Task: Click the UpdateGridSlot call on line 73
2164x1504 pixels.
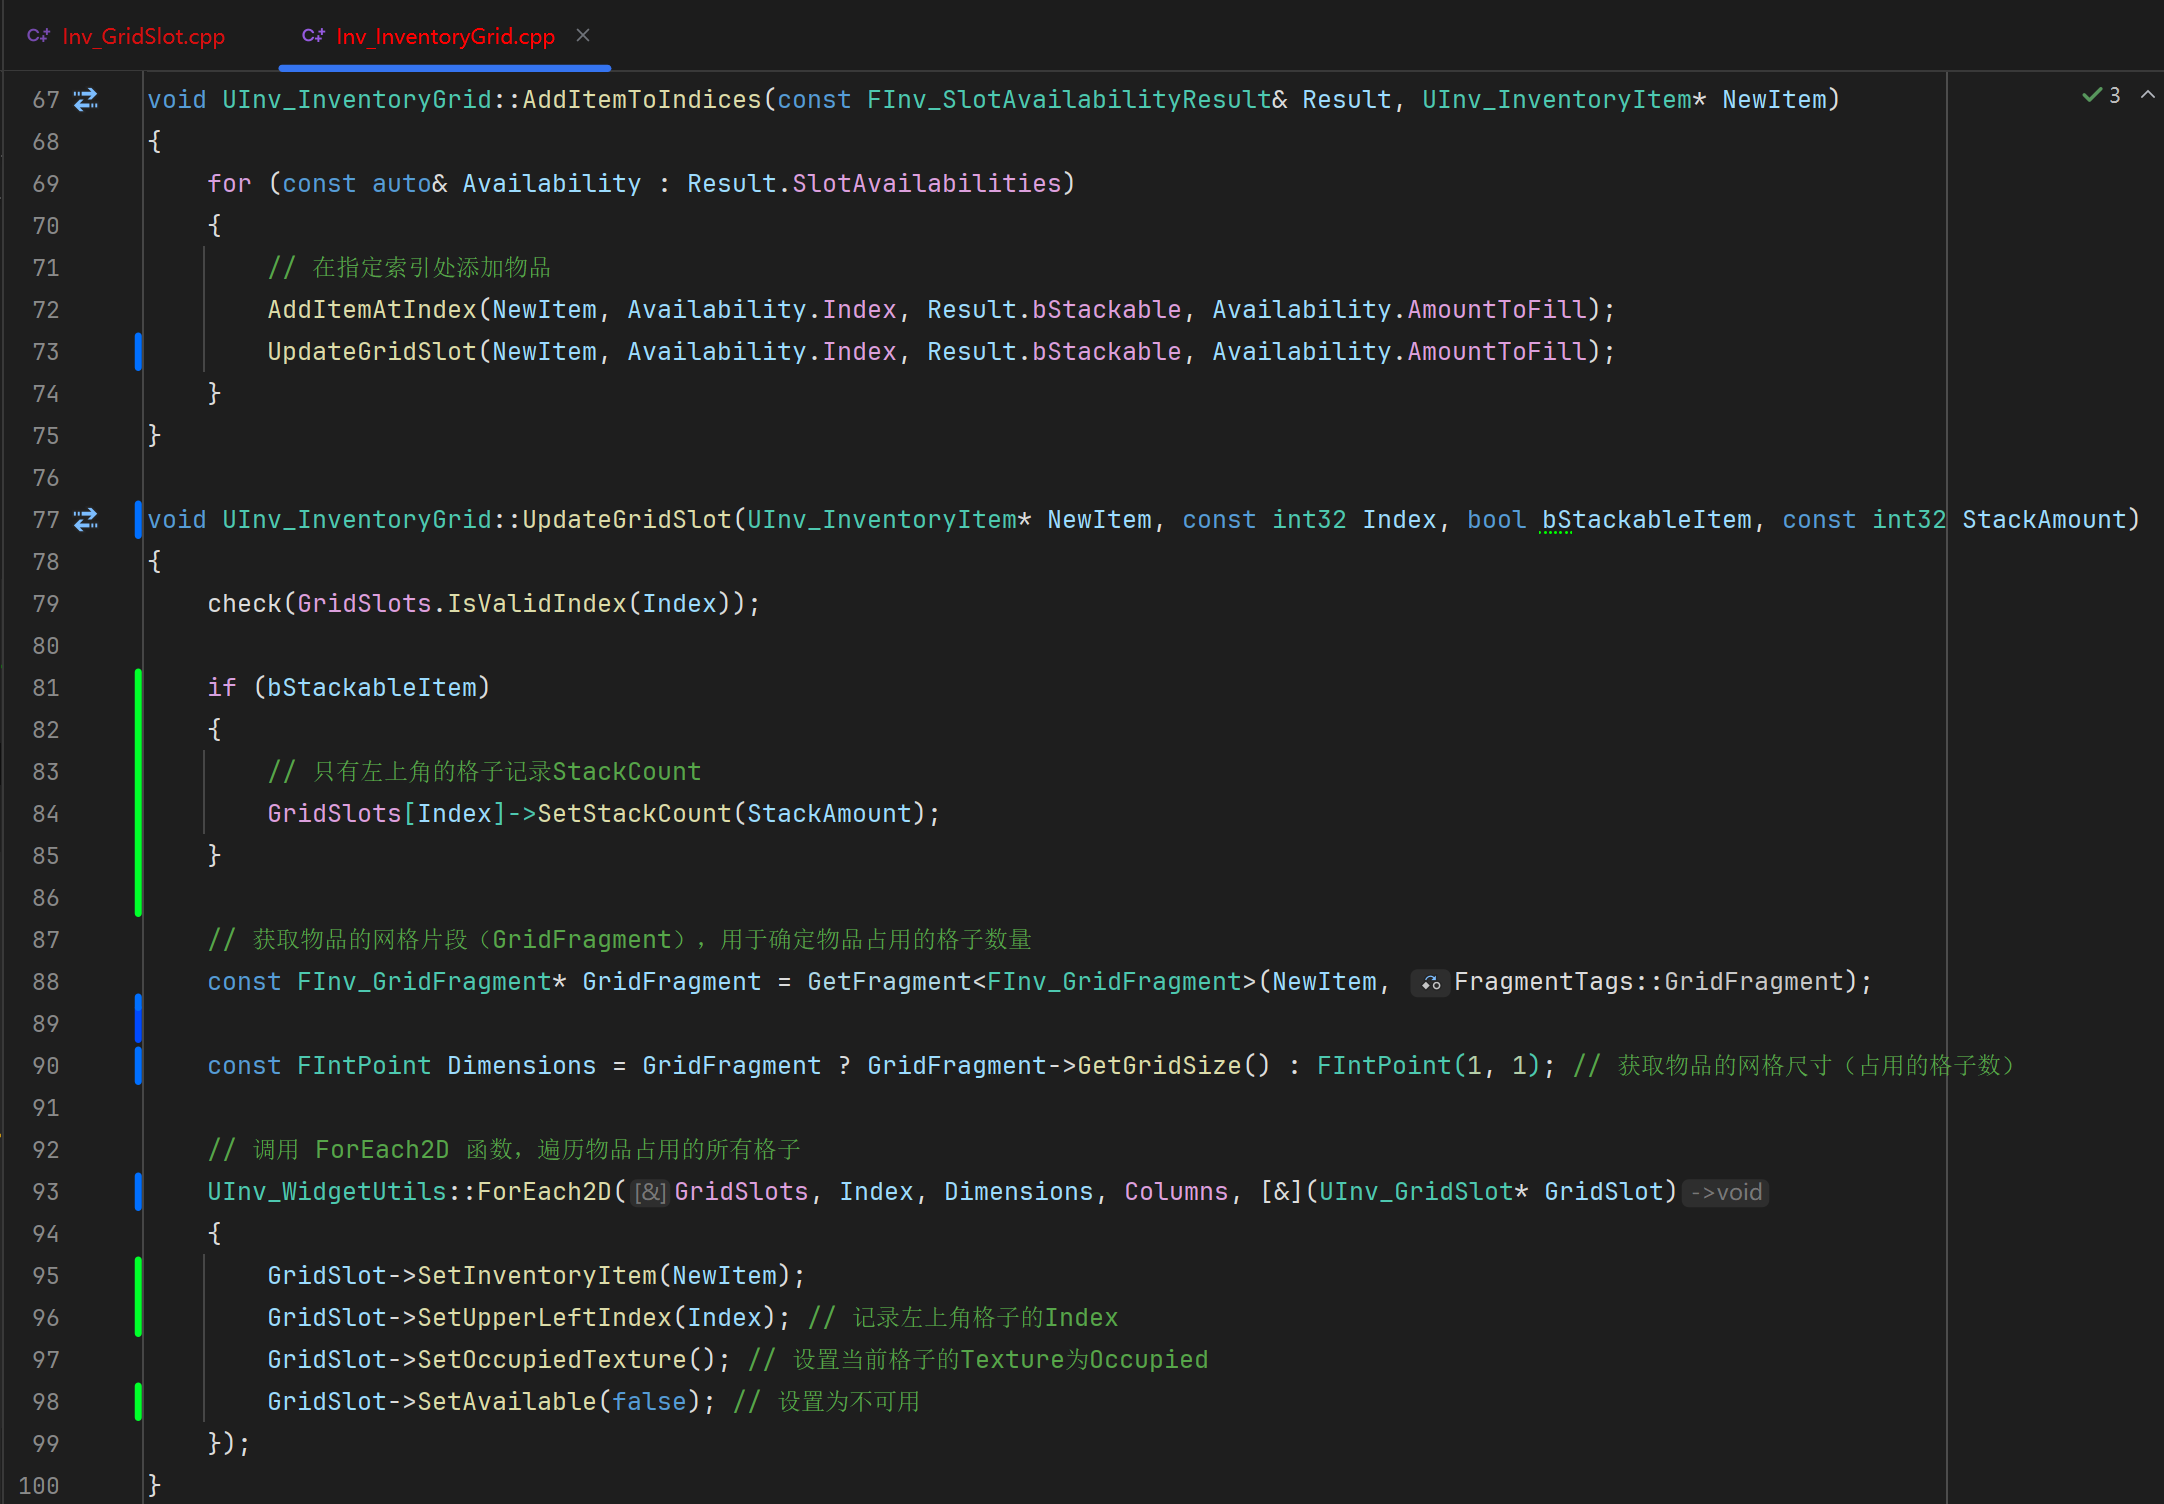Action: coord(372,352)
